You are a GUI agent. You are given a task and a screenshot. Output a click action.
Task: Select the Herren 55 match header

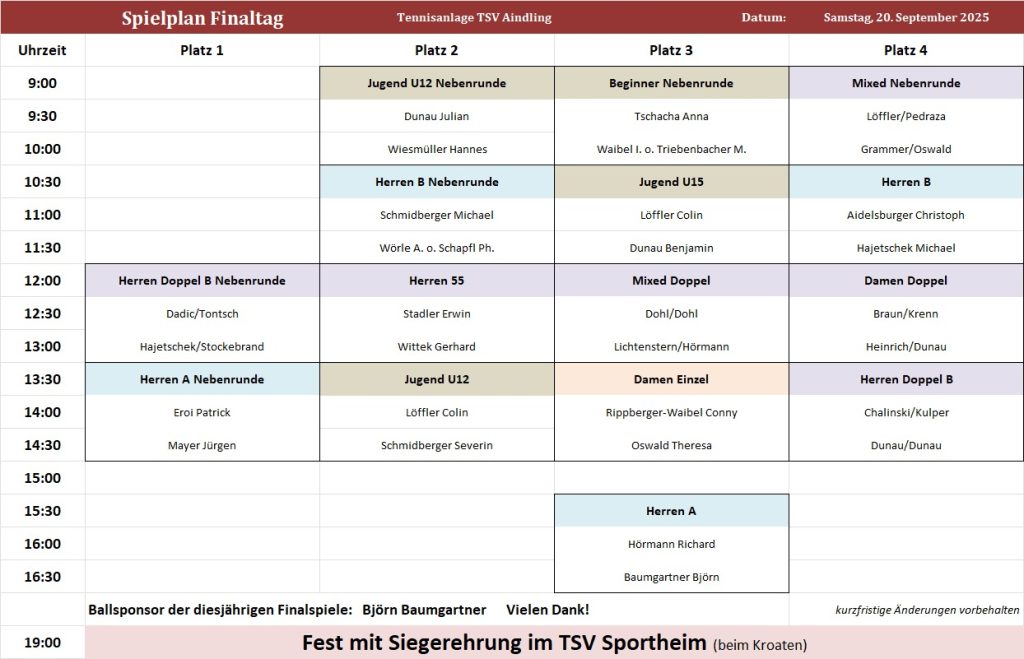pos(436,281)
